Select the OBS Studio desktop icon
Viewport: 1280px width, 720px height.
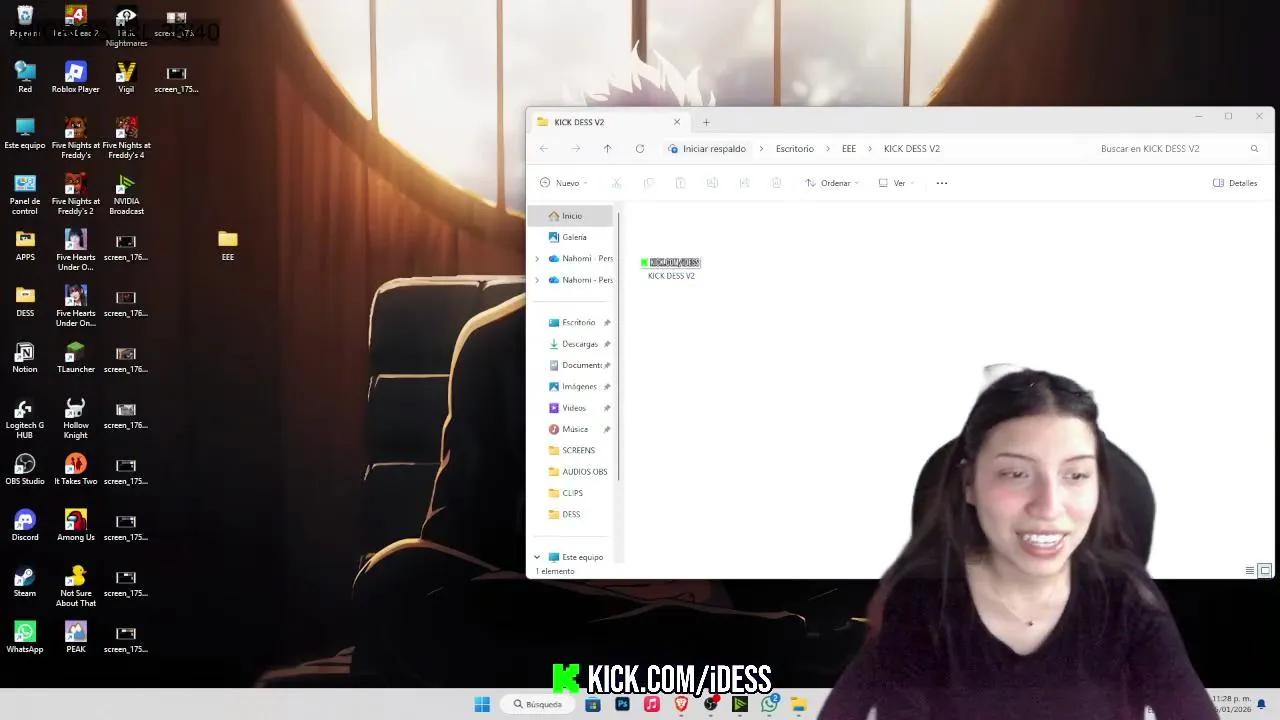tap(25, 470)
